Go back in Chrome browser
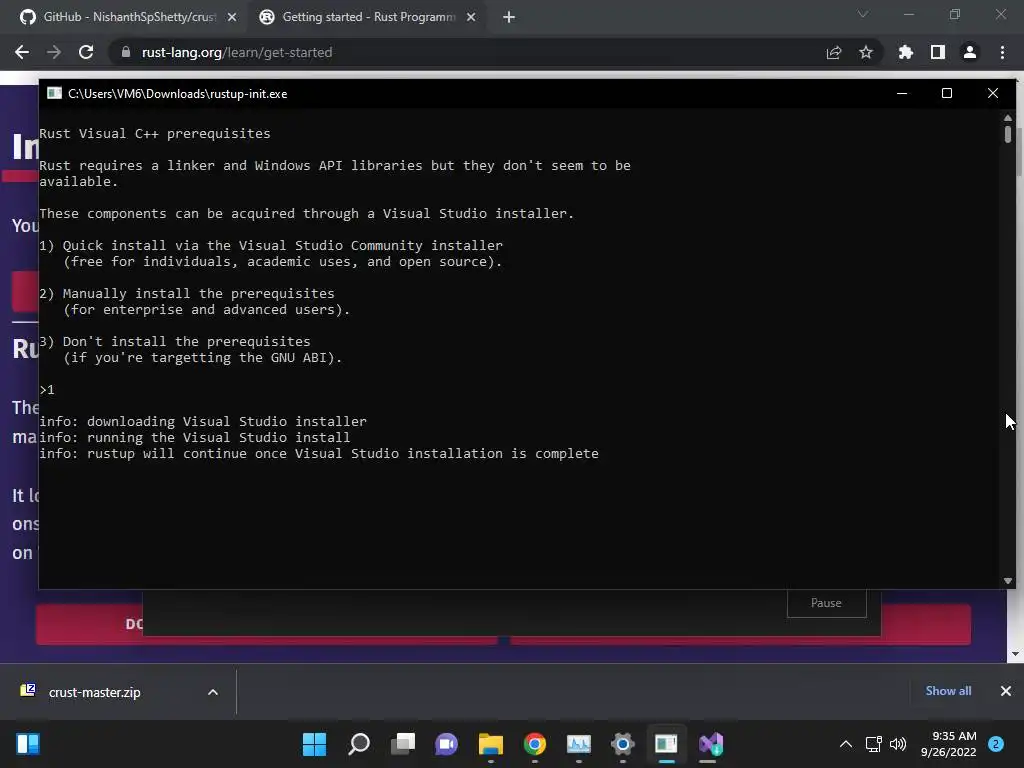1024x768 pixels. [22, 52]
